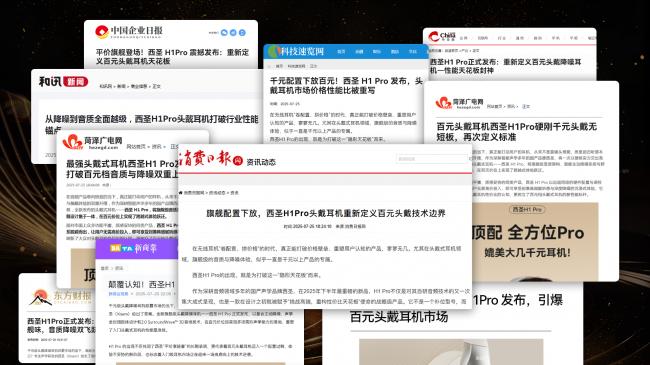This screenshot has height=365, width=650.
Task: Click the 和讯新闻 logo
Action: pyautogui.click(x=63, y=82)
